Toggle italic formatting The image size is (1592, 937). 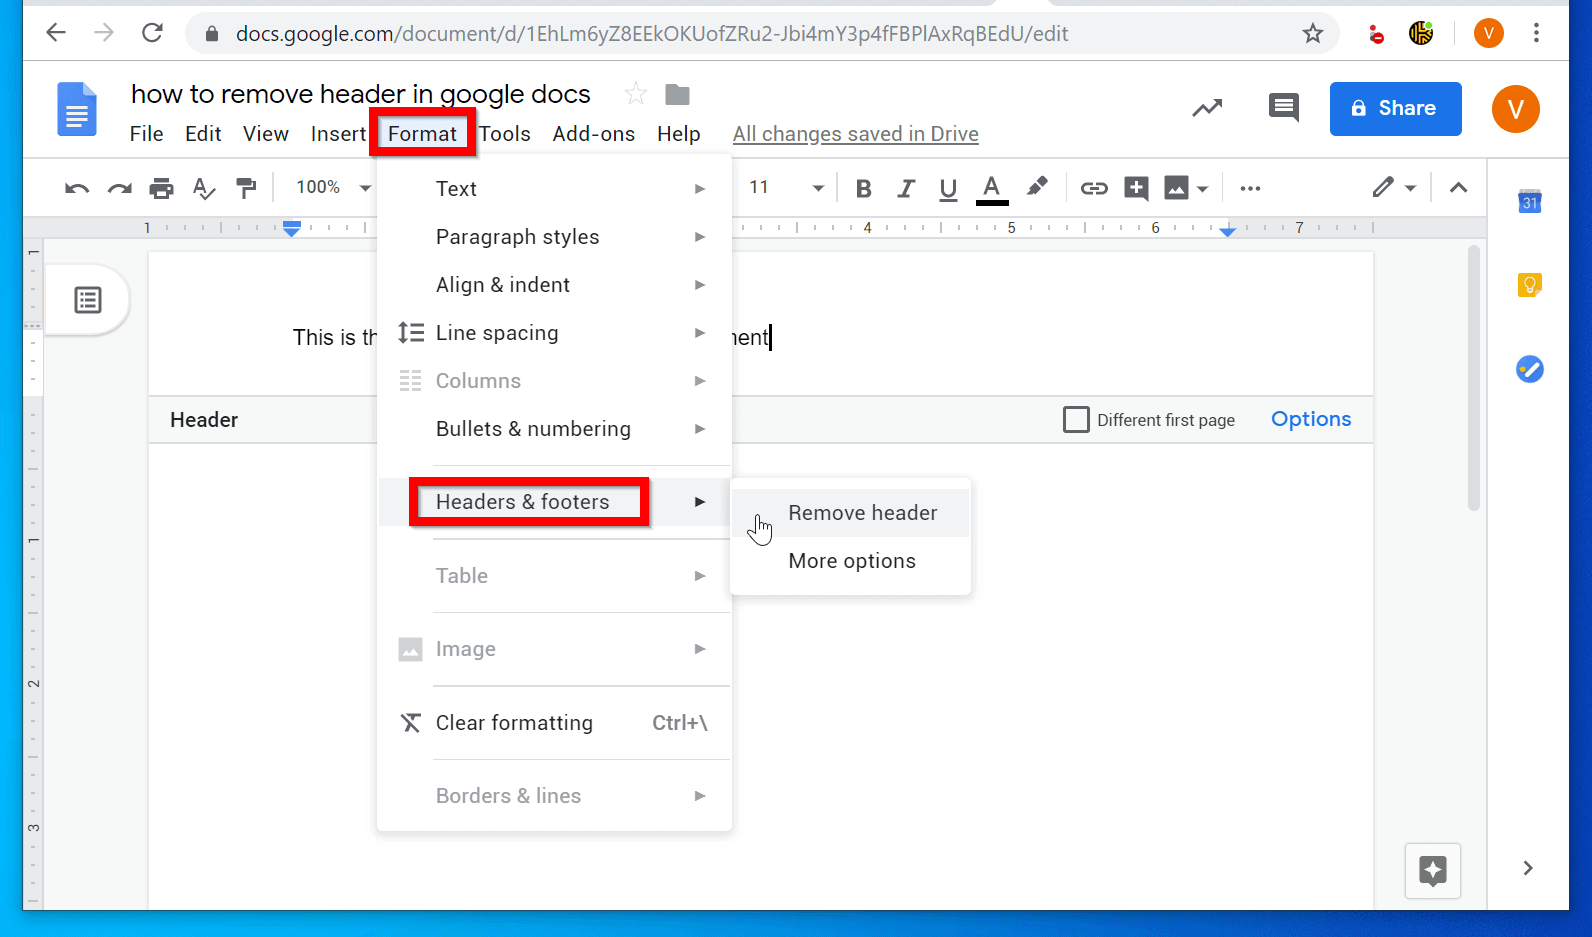pos(906,188)
